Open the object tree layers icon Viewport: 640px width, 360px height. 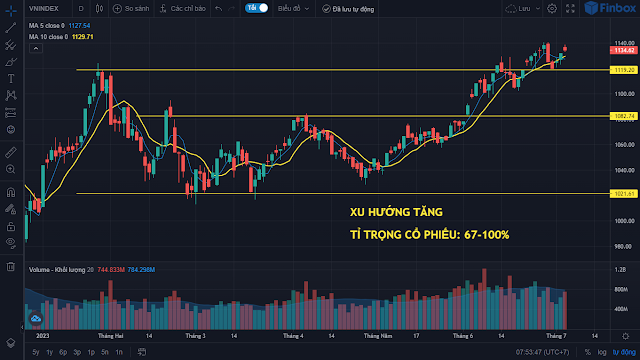click(11, 343)
